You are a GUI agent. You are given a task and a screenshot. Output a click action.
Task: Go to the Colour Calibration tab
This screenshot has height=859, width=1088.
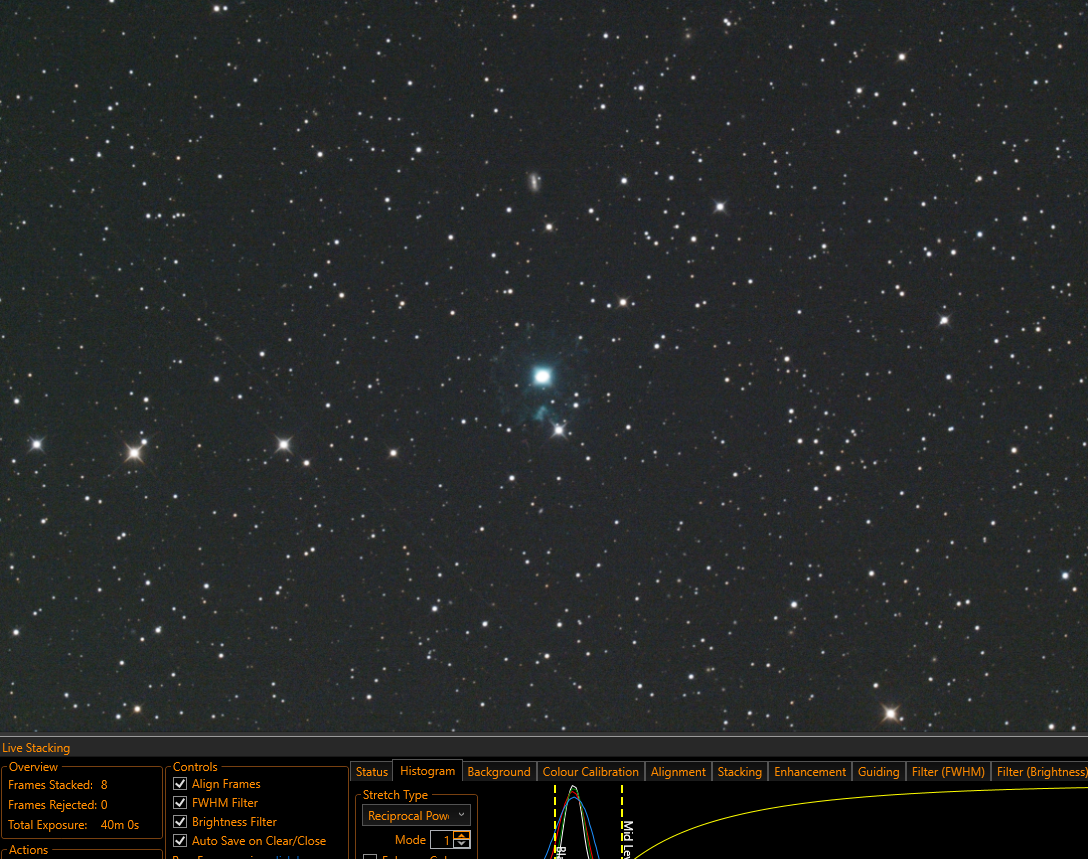[x=590, y=772]
